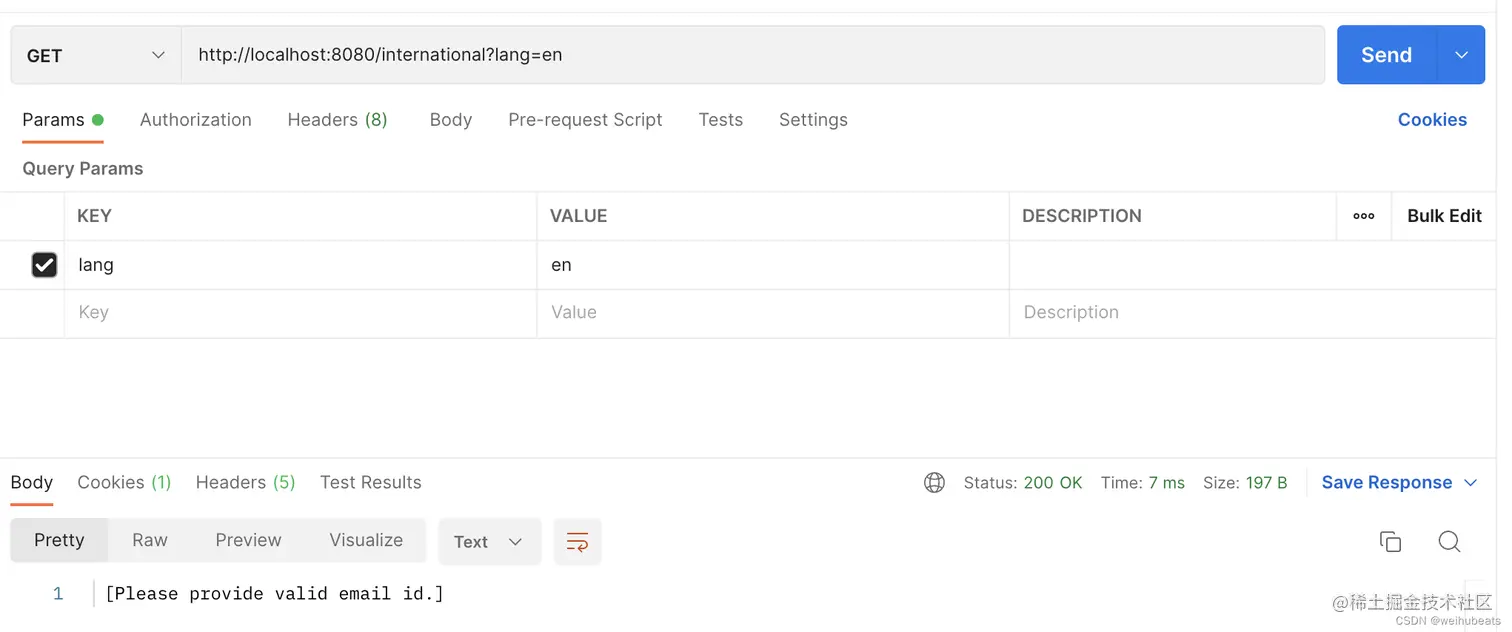Click the lang row description cell
The image size is (1512, 632).
pyautogui.click(x=1252, y=265)
